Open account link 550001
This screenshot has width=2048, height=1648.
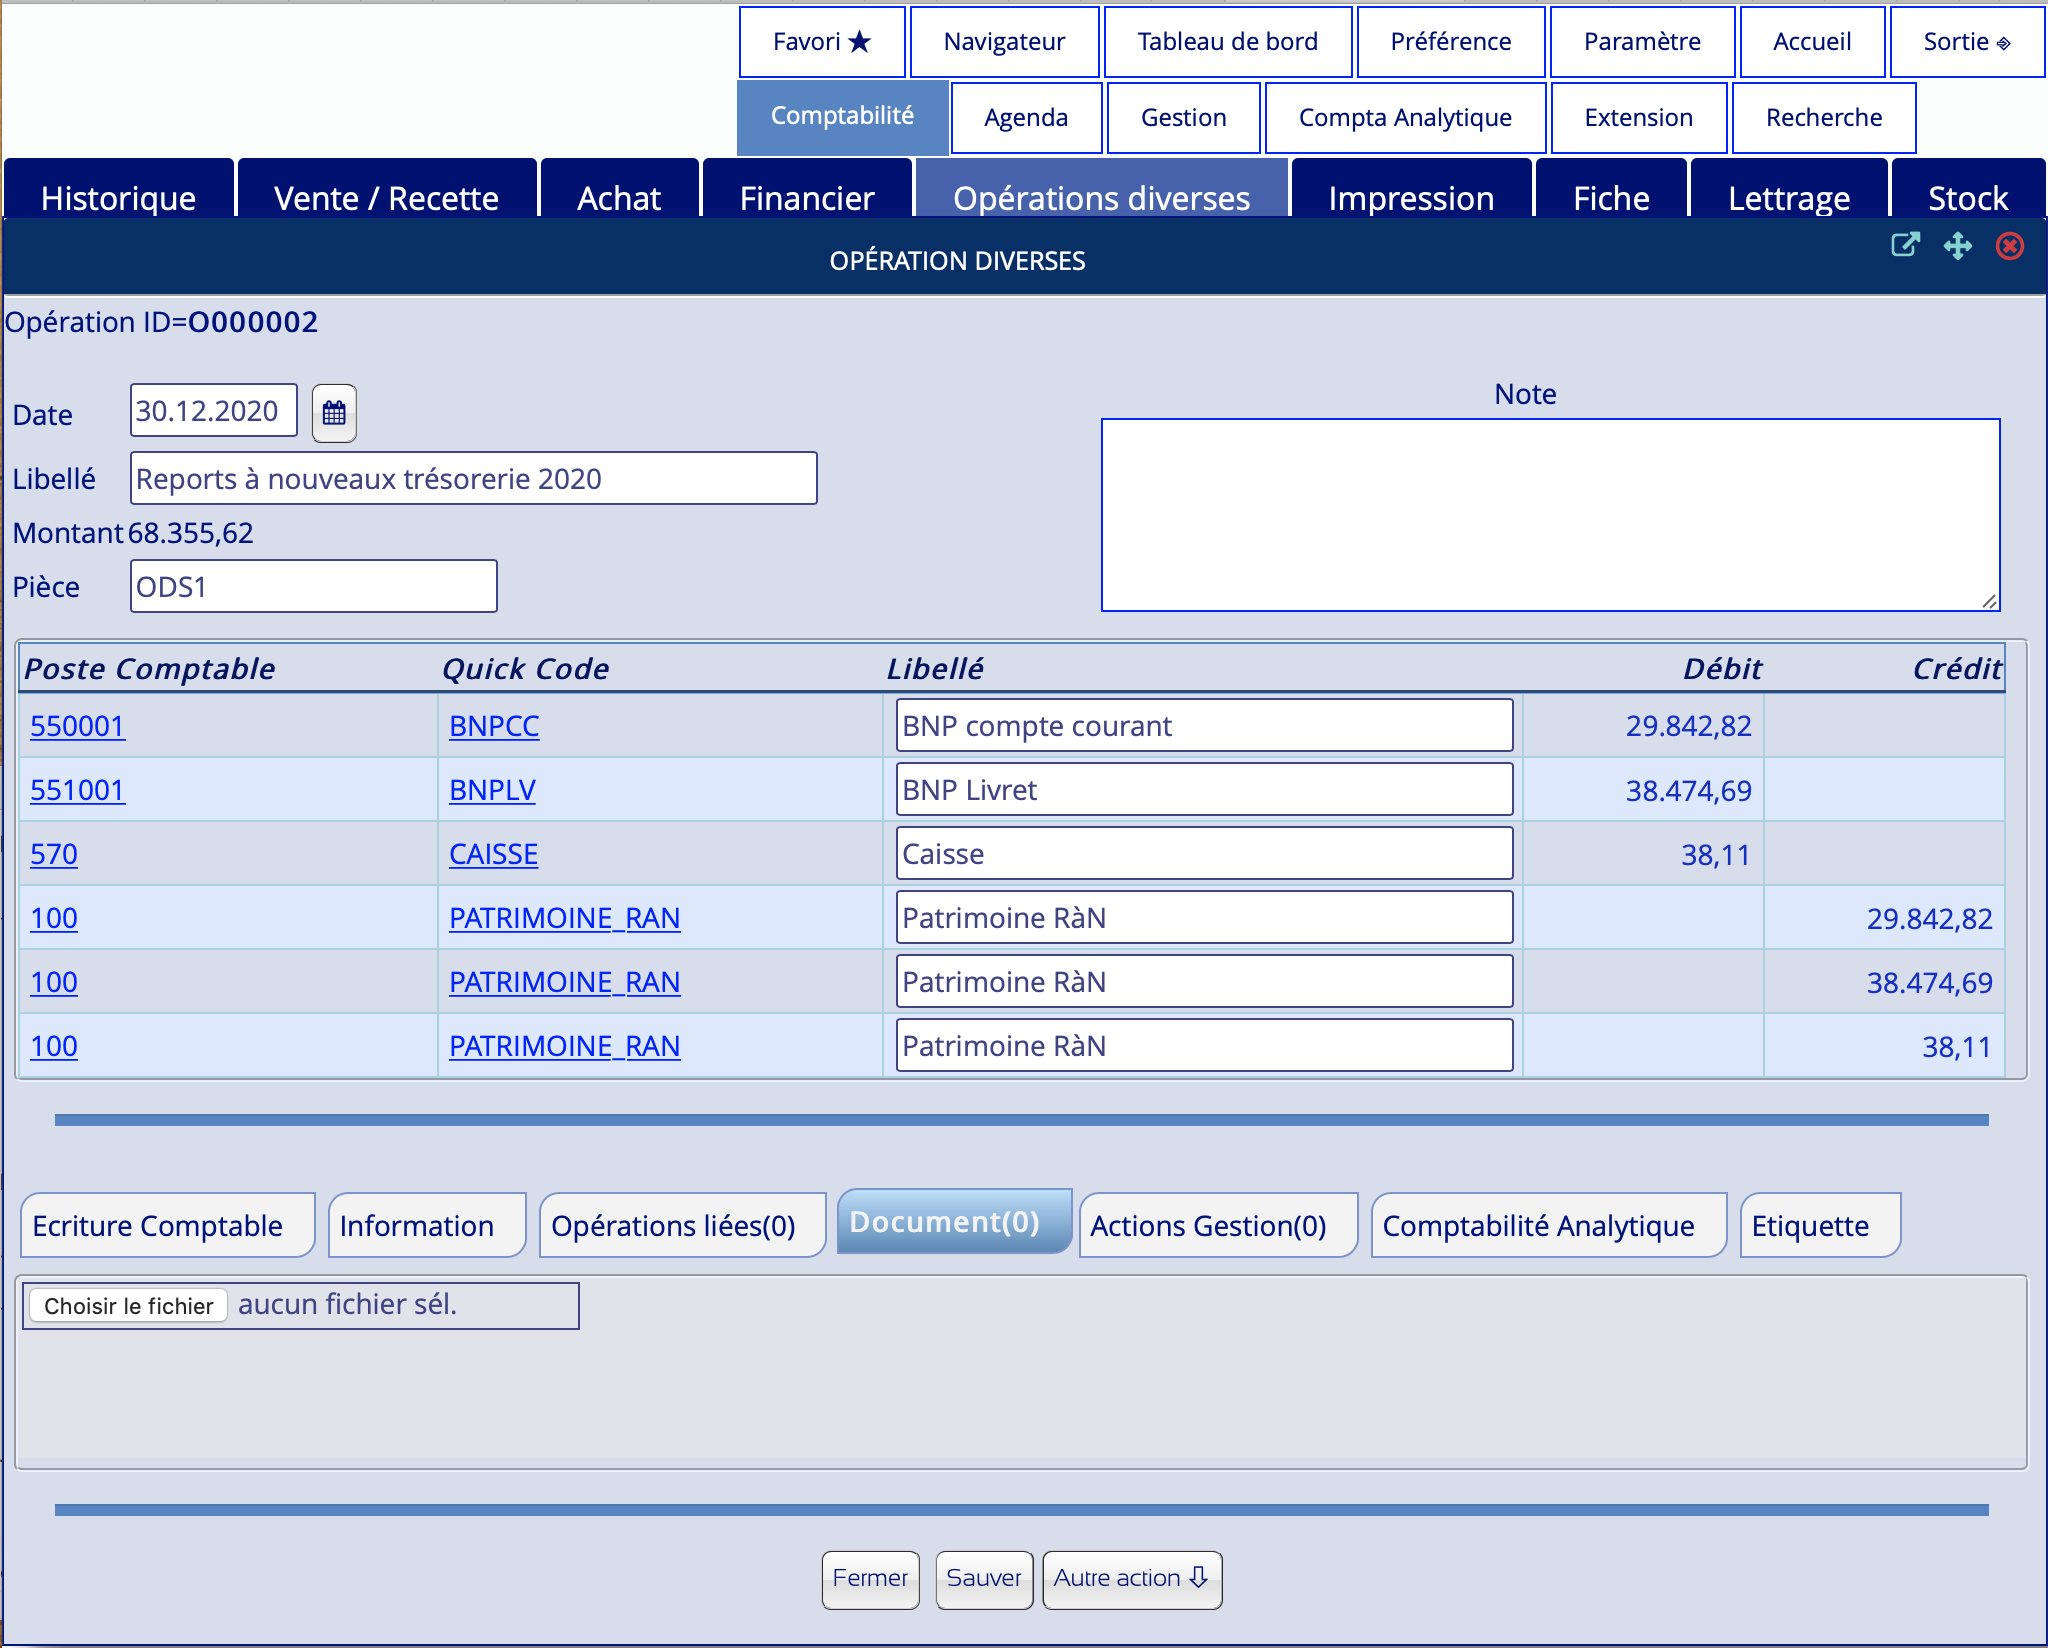pyautogui.click(x=77, y=726)
